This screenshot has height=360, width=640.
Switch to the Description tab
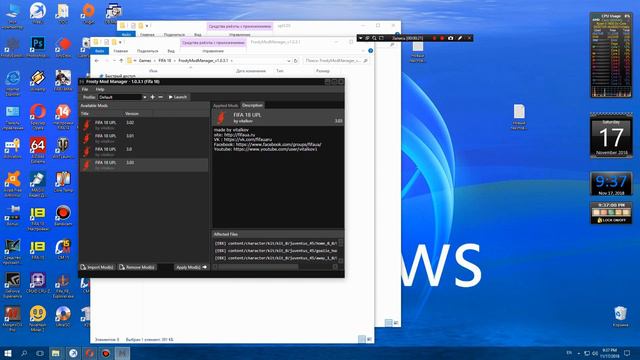252,105
